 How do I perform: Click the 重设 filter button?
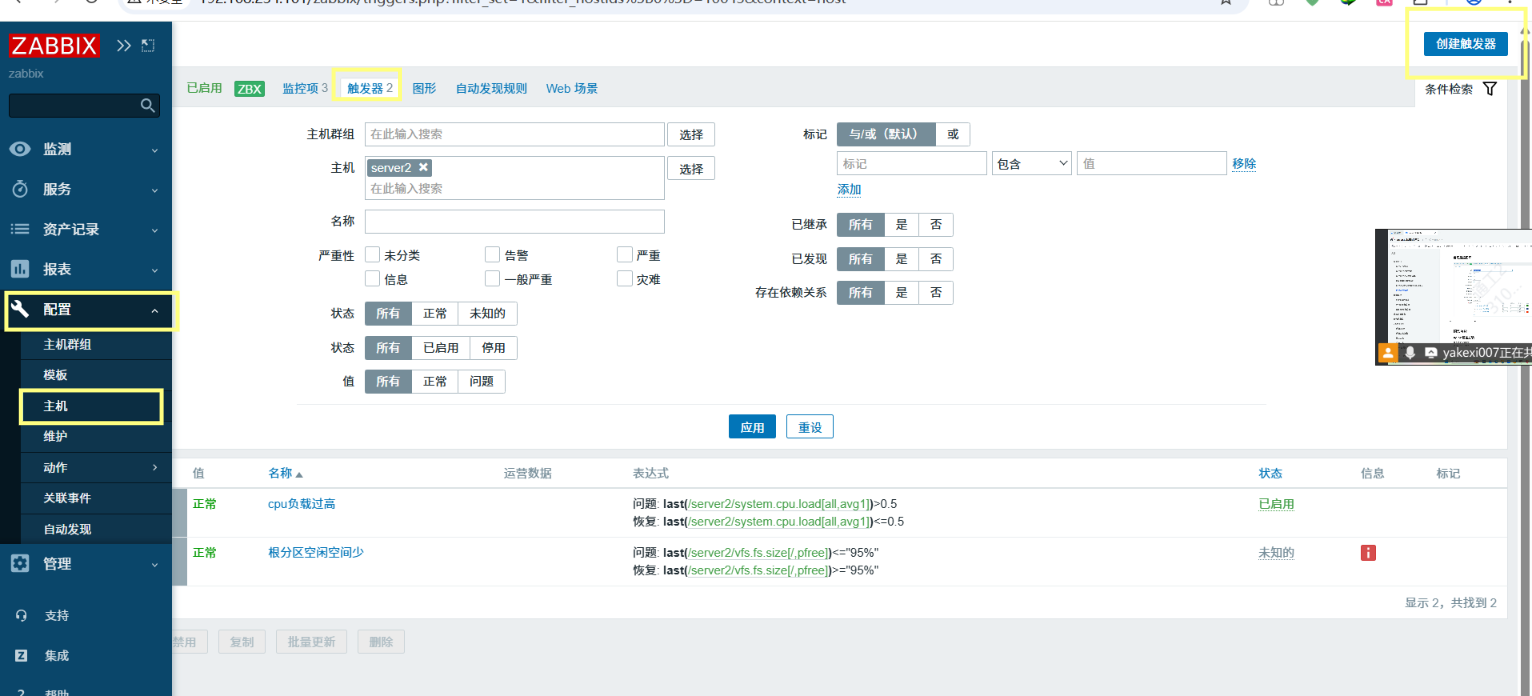pos(810,427)
